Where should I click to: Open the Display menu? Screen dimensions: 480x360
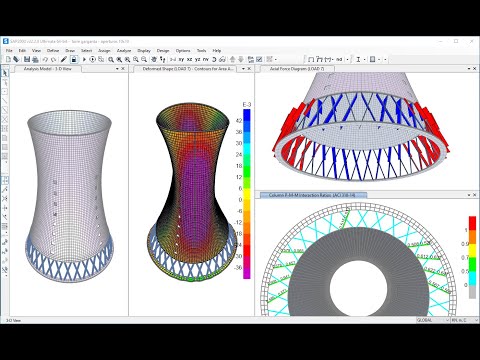pos(144,51)
